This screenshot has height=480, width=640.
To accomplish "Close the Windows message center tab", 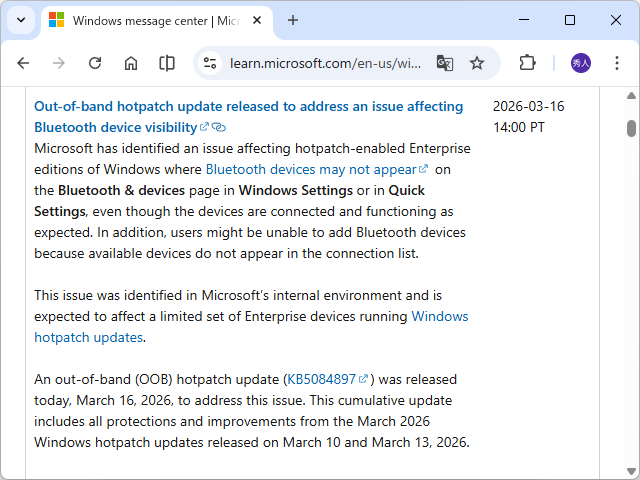I will tap(258, 20).
